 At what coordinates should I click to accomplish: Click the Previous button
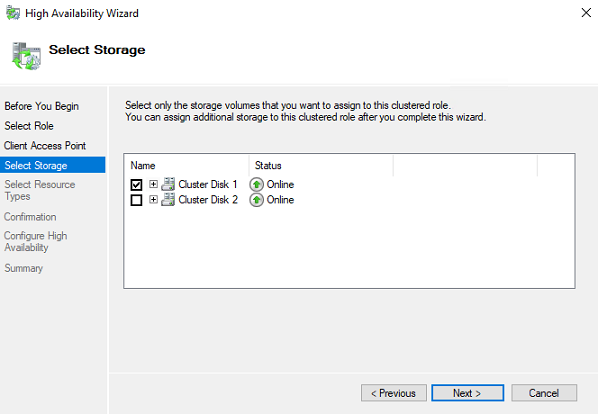pos(394,393)
